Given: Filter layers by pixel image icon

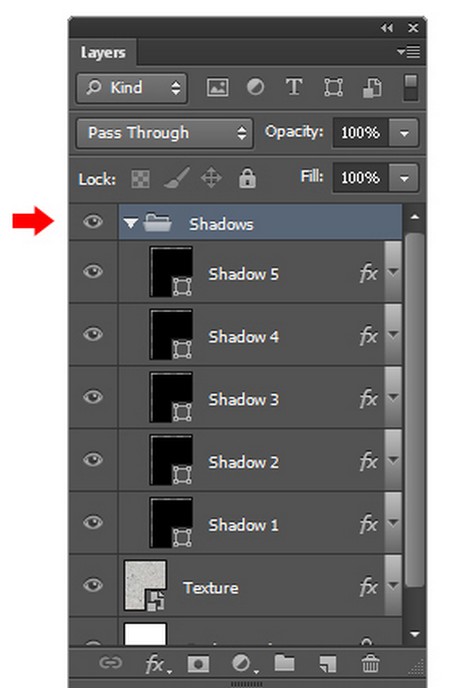Looking at the screenshot, I should (217, 87).
